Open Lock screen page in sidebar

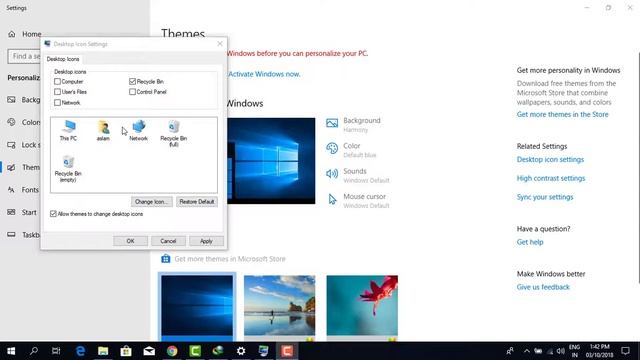click(x=23, y=145)
